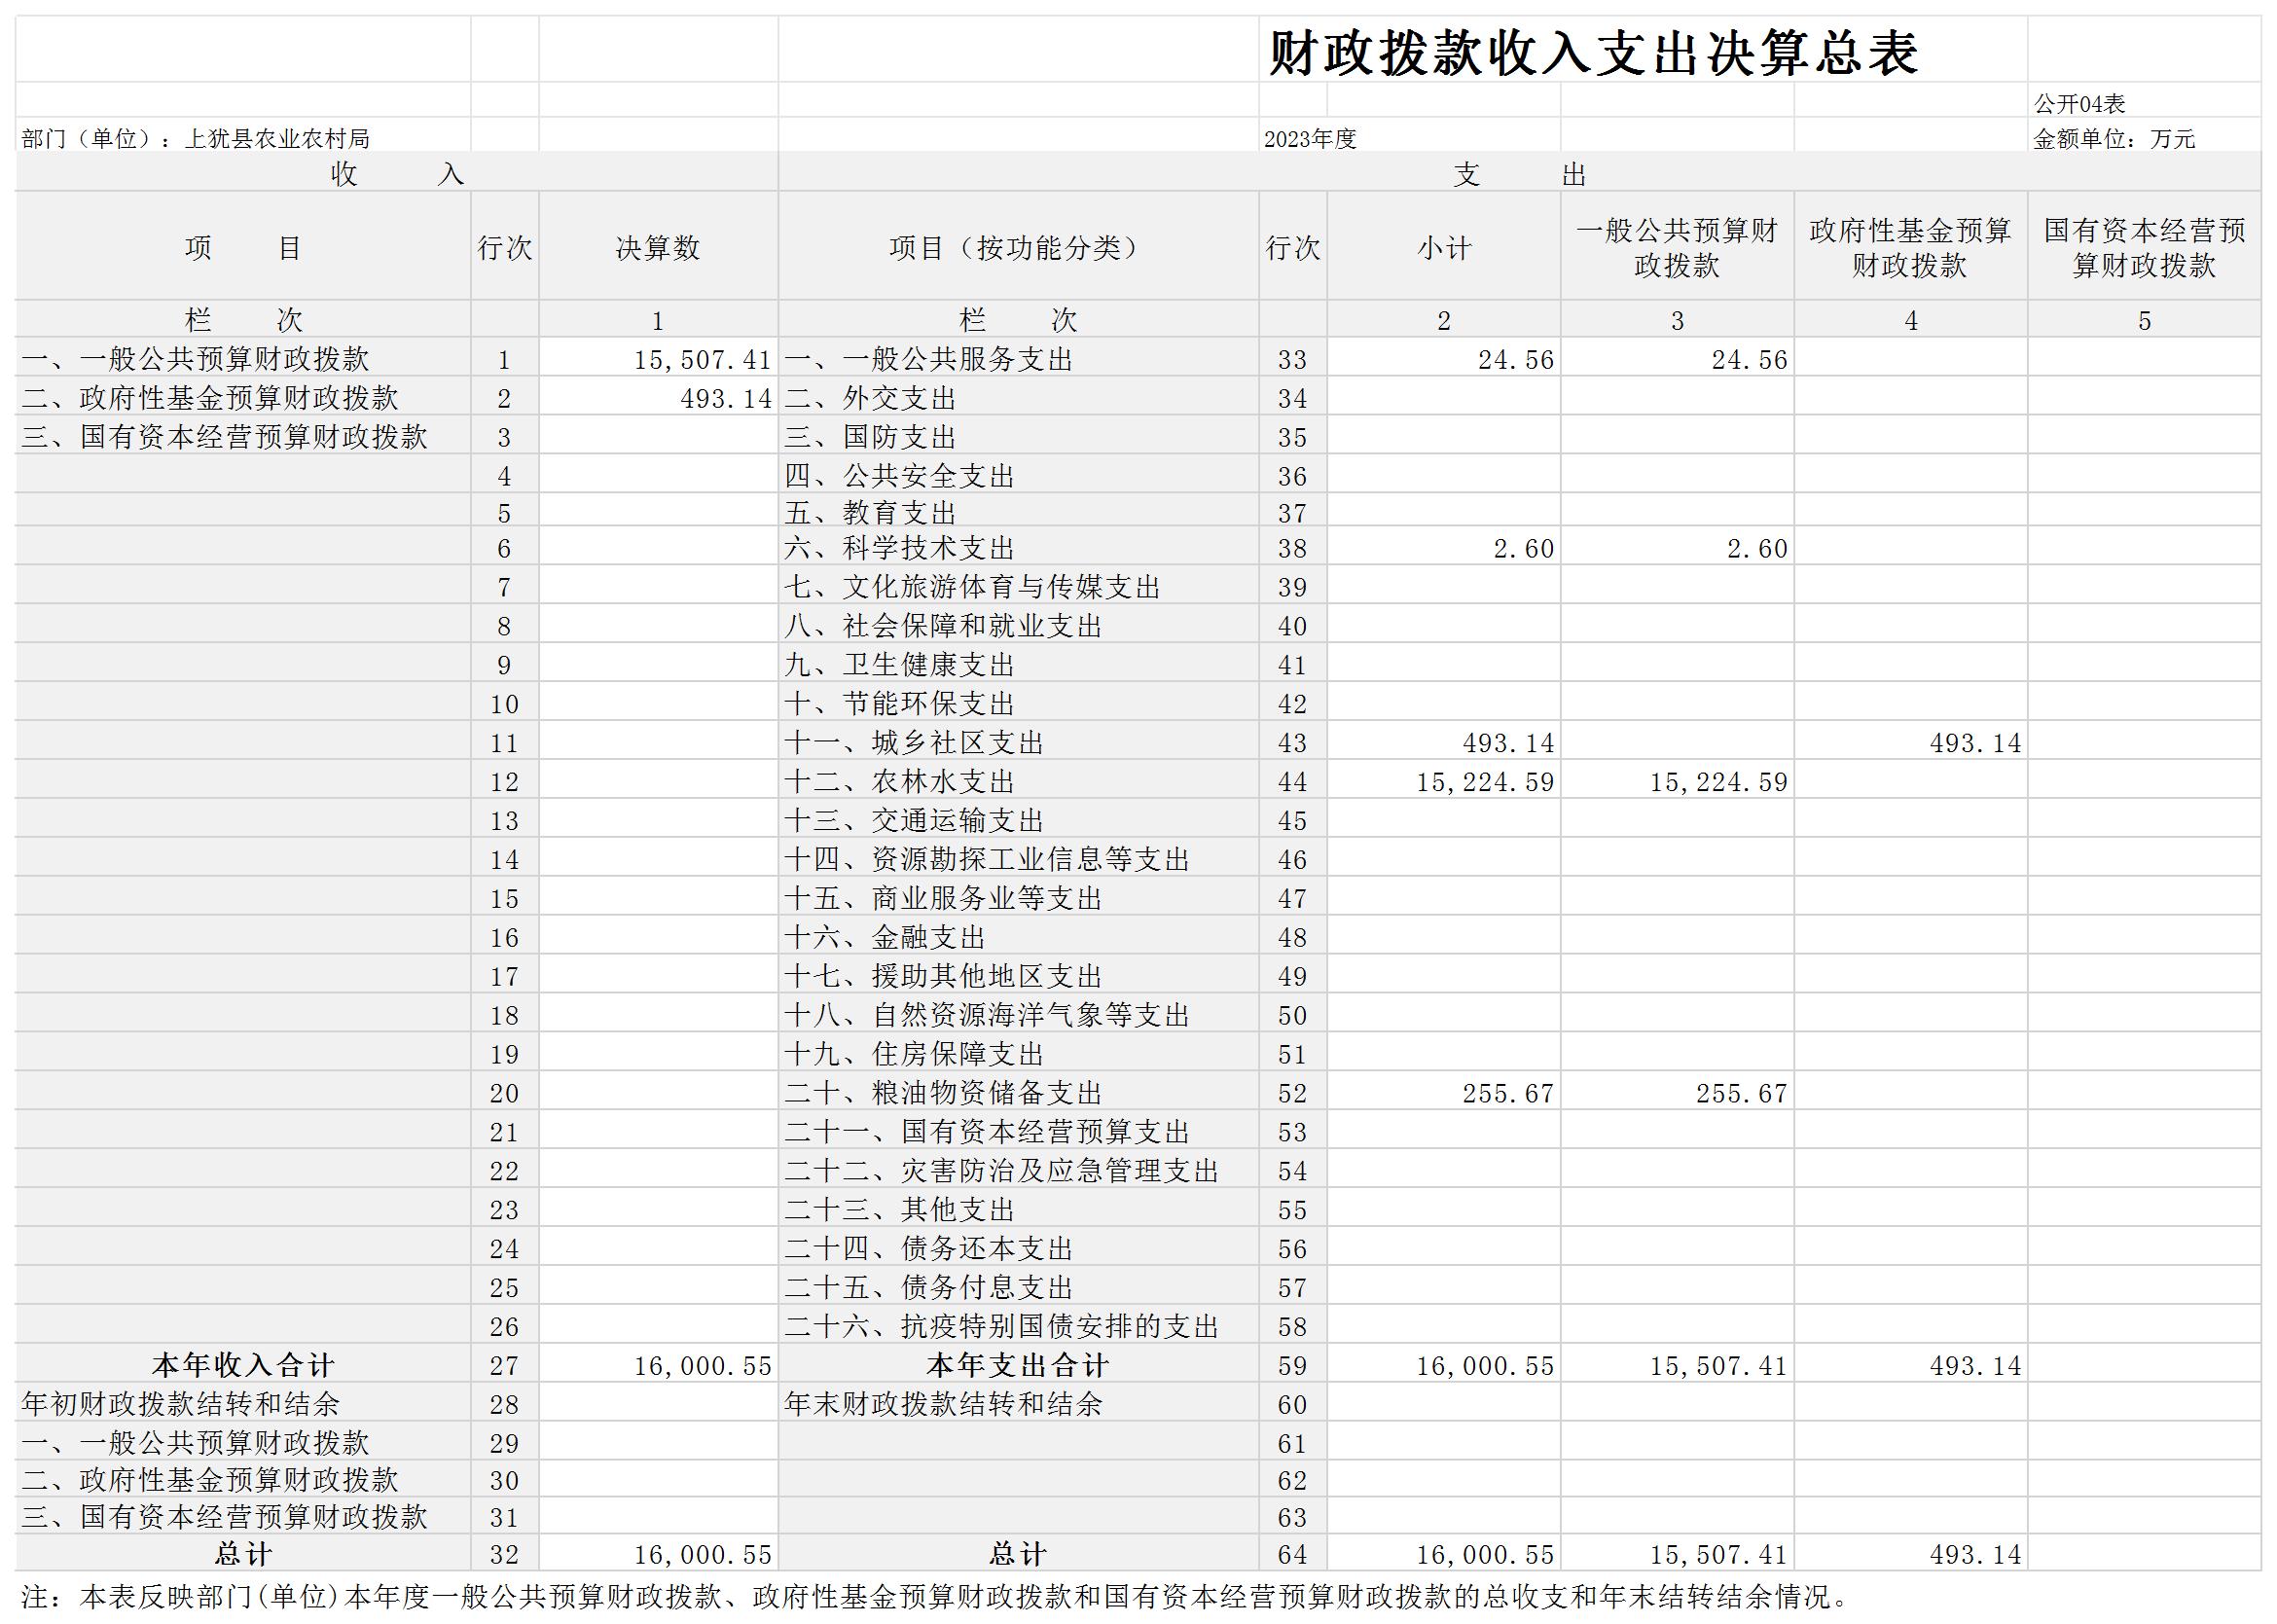
Task: Select the 一般公共预算财政拨款 expenditure column header
Action: [x=1677, y=247]
